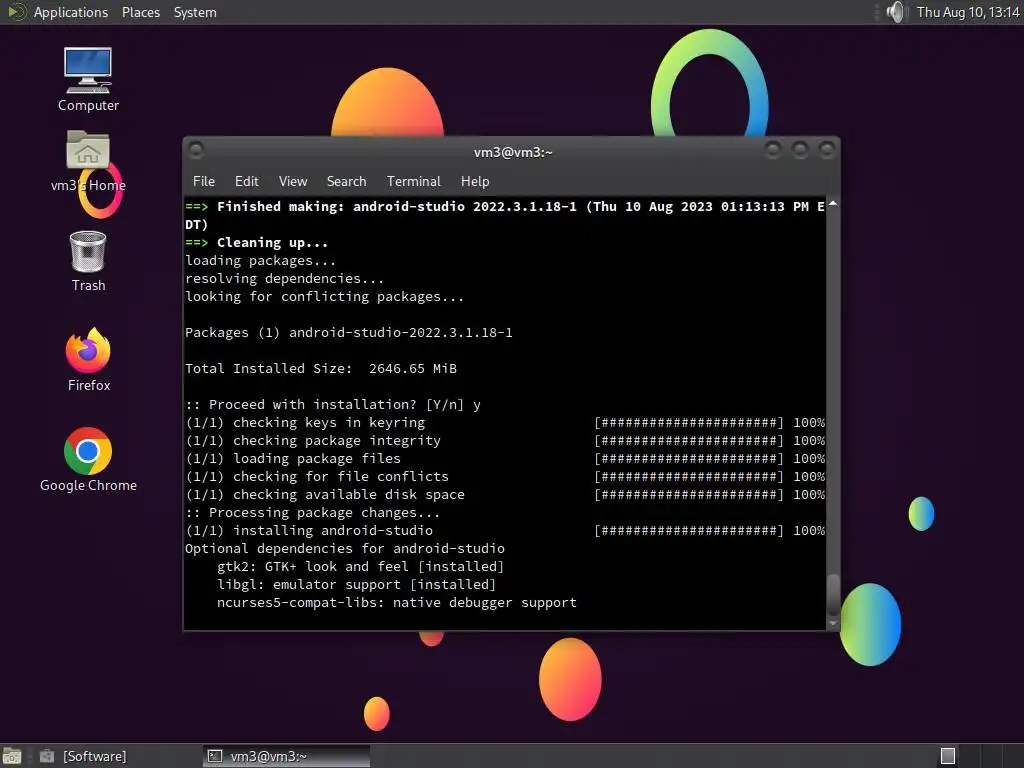Screen dimensions: 1024x768
Task: Click the 'Optional dependencies for android-studio' line
Action: [x=345, y=549]
